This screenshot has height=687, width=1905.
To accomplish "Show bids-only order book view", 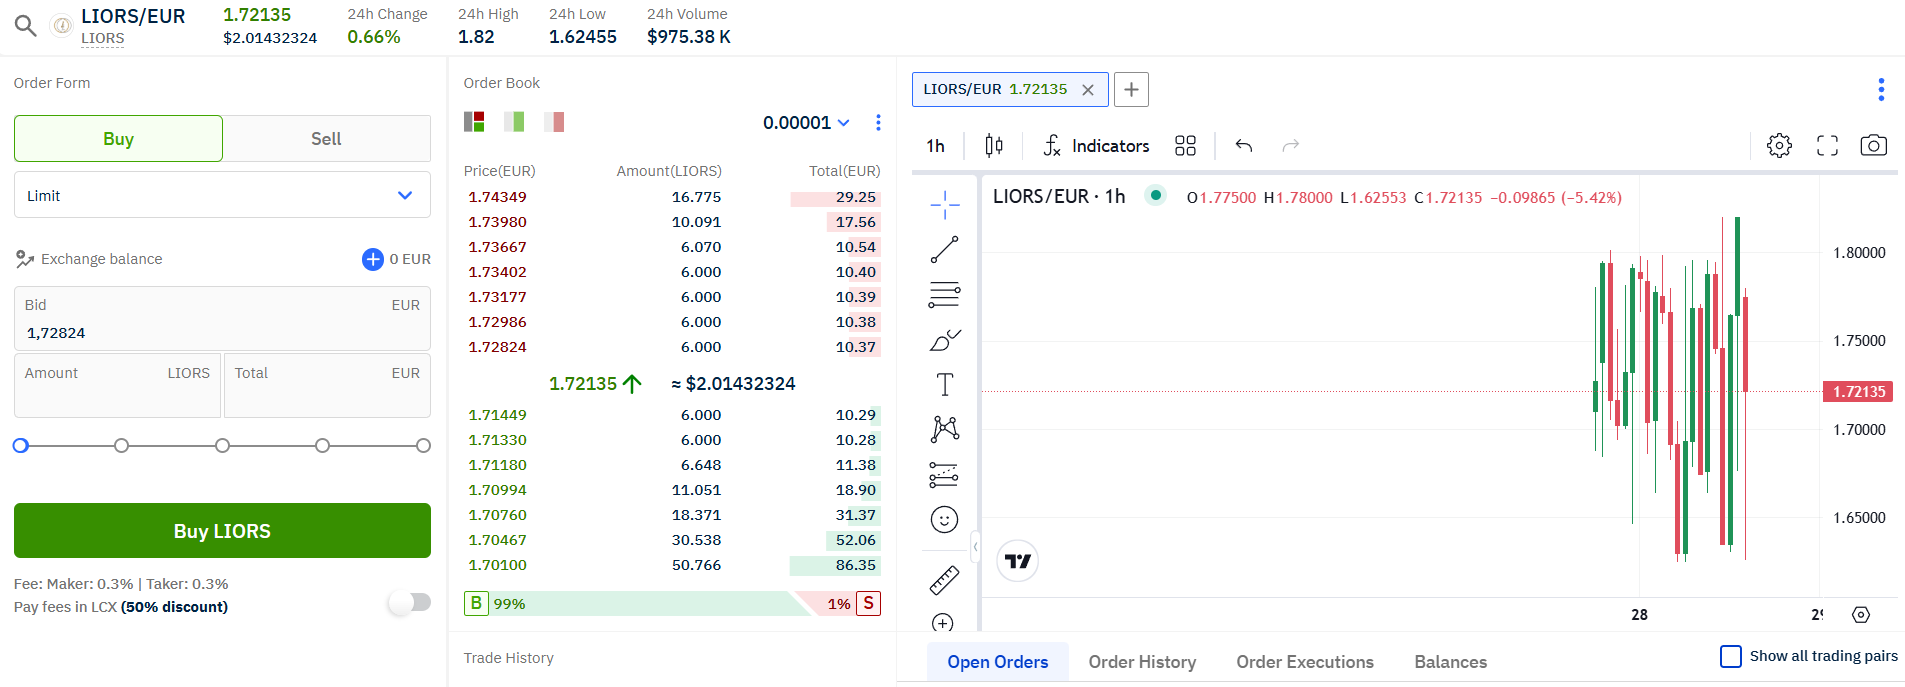I will (514, 122).
